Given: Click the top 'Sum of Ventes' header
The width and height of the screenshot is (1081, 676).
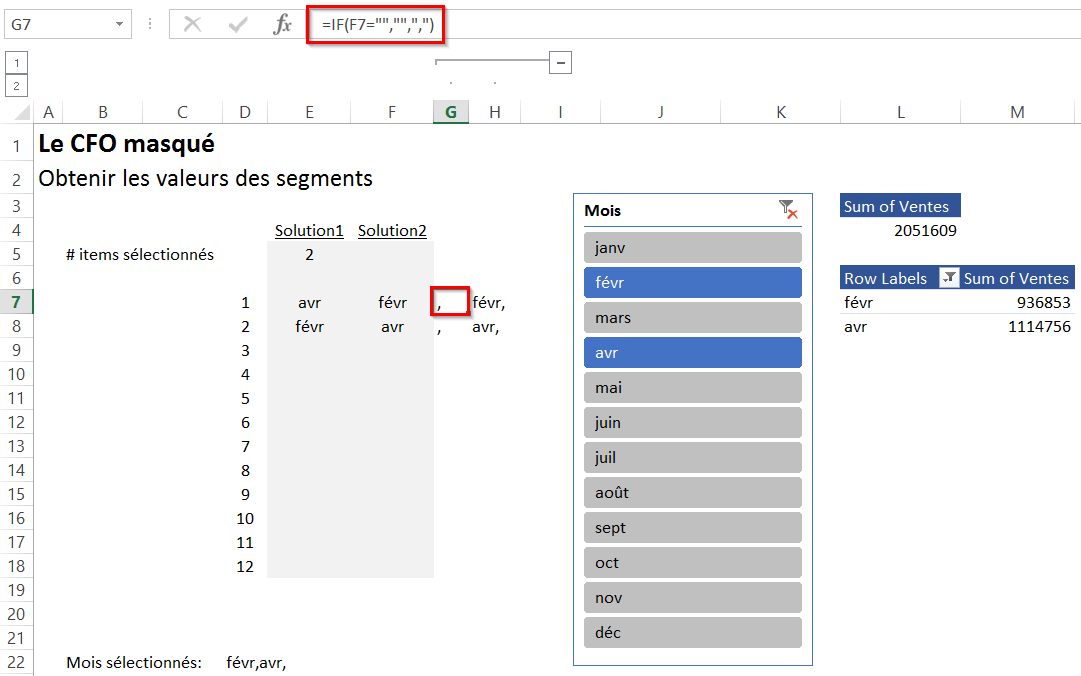Looking at the screenshot, I should [x=900, y=206].
